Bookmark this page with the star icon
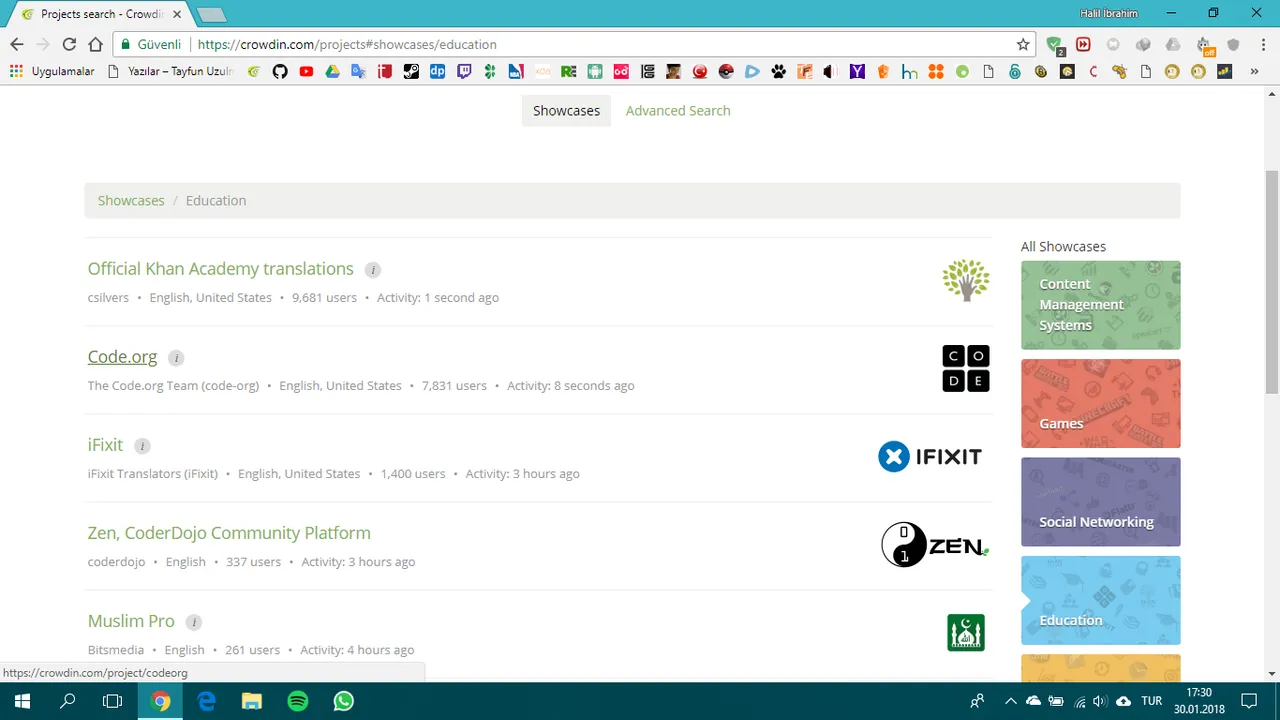Screen dimensions: 1280x720 coord(1023,44)
